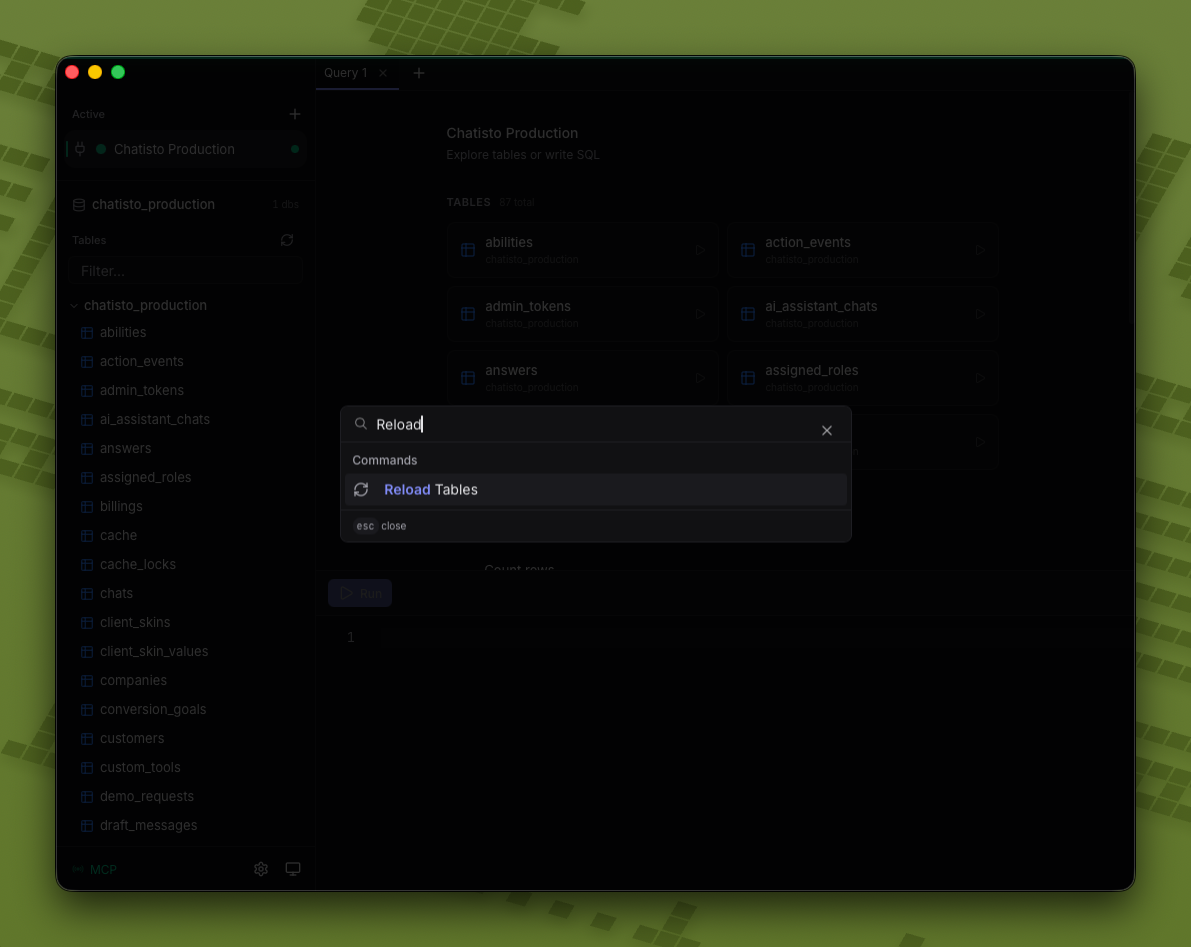Open abilities table card
Image resolution: width=1191 pixels, height=947 pixels.
tap(583, 250)
